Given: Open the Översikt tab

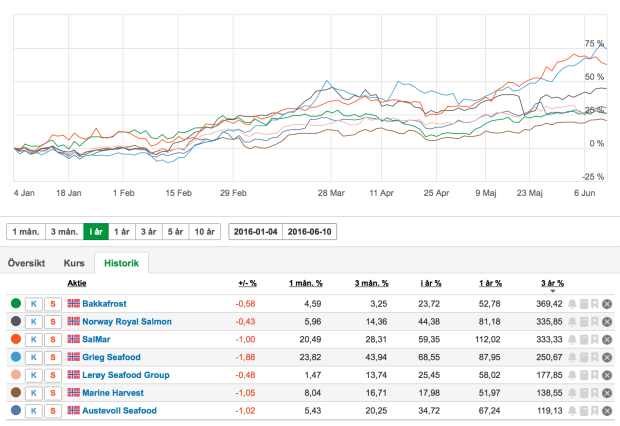Looking at the screenshot, I should (x=27, y=263).
